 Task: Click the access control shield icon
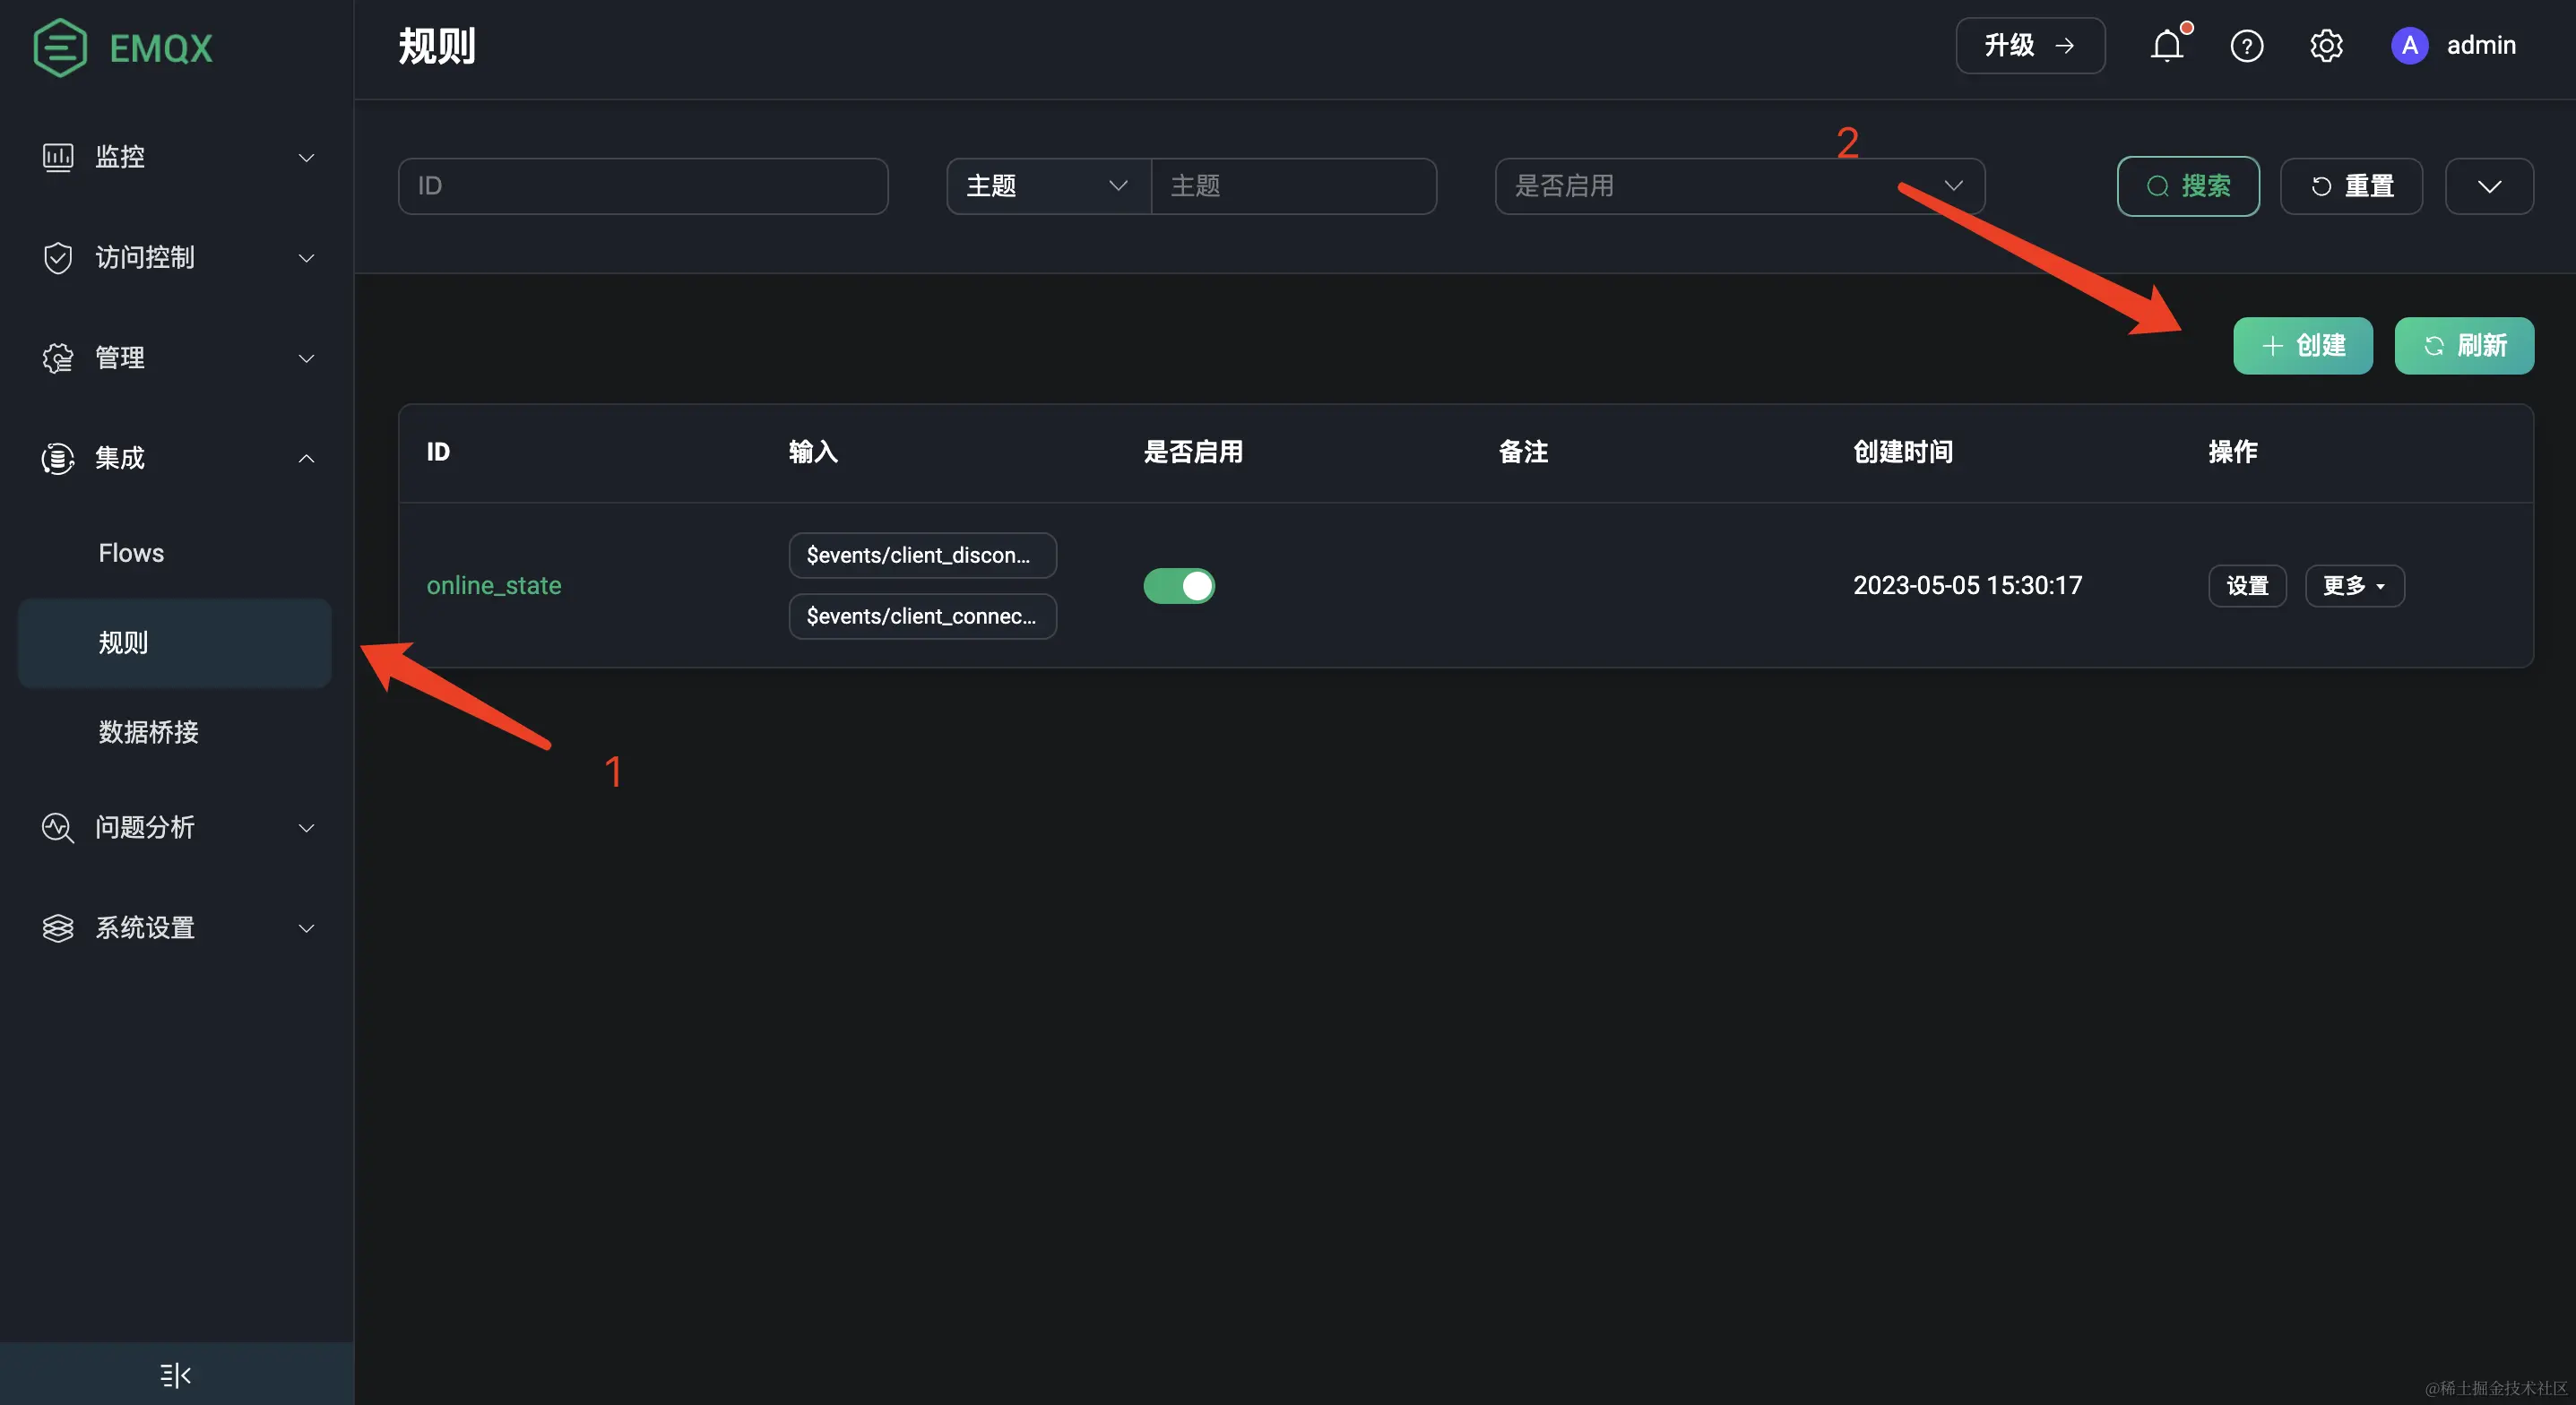click(x=58, y=258)
